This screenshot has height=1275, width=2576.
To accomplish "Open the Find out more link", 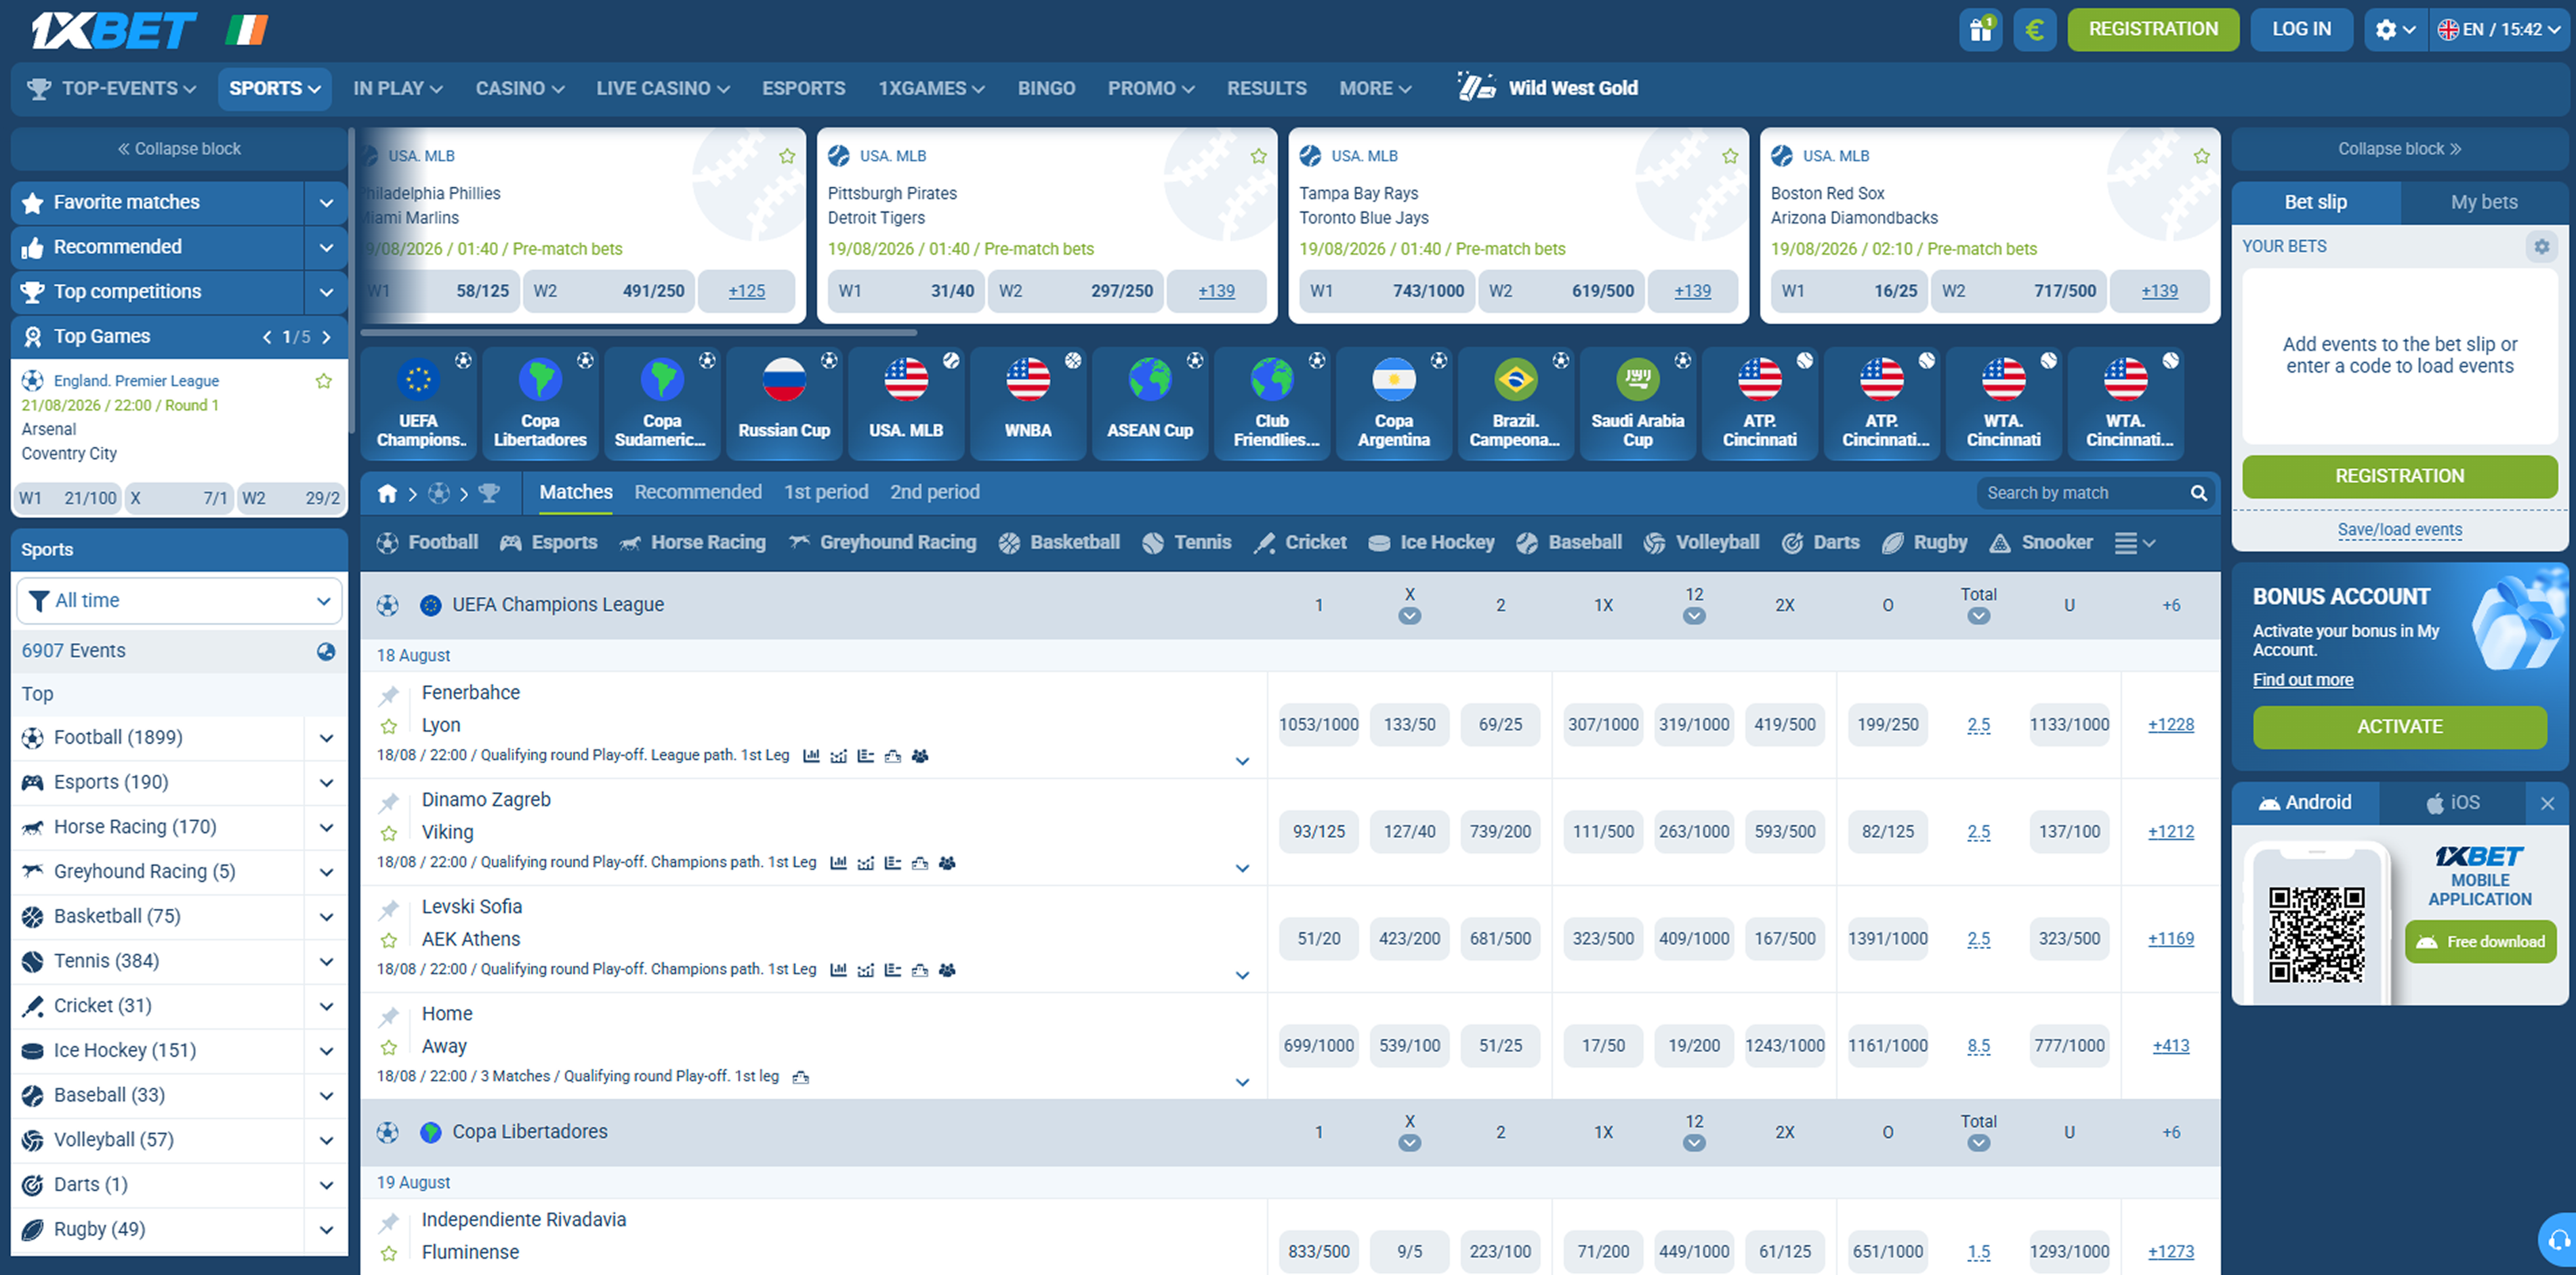I will point(2302,680).
